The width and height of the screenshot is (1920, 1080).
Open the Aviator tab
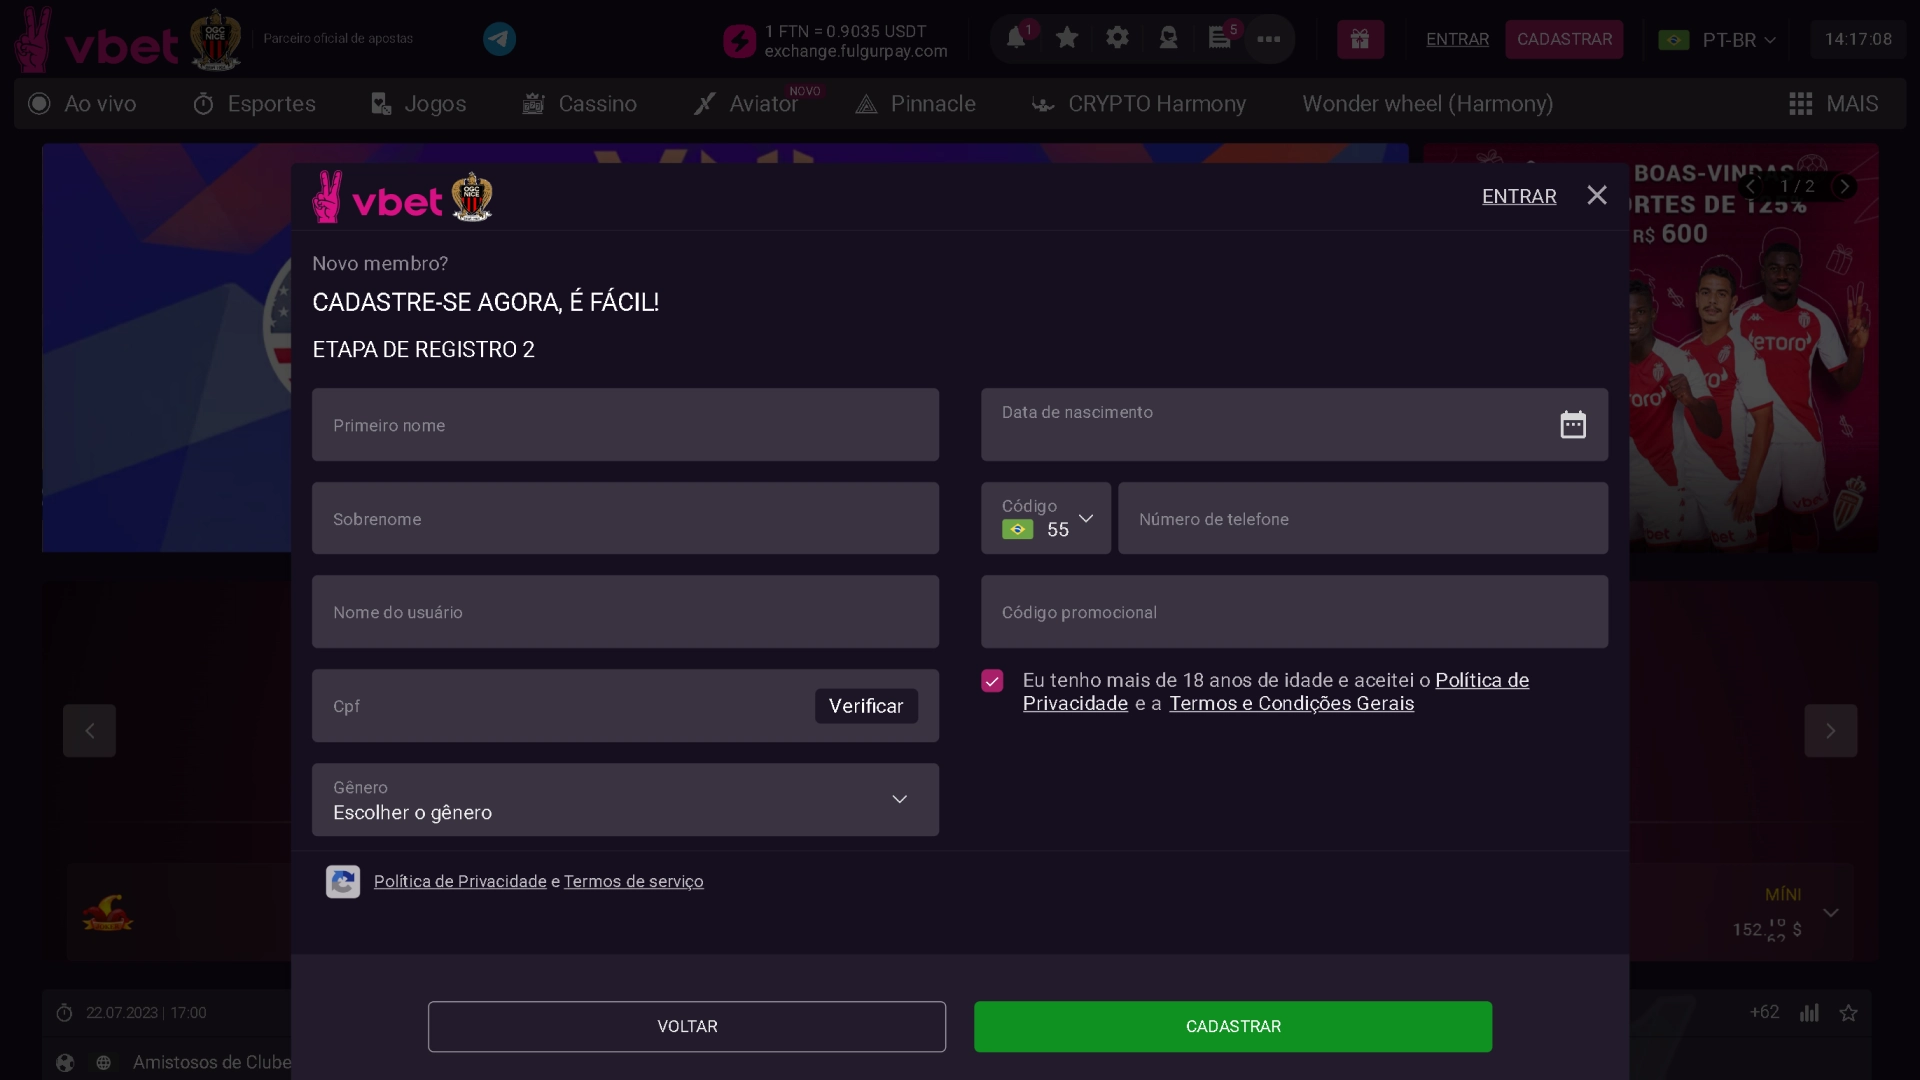[746, 104]
